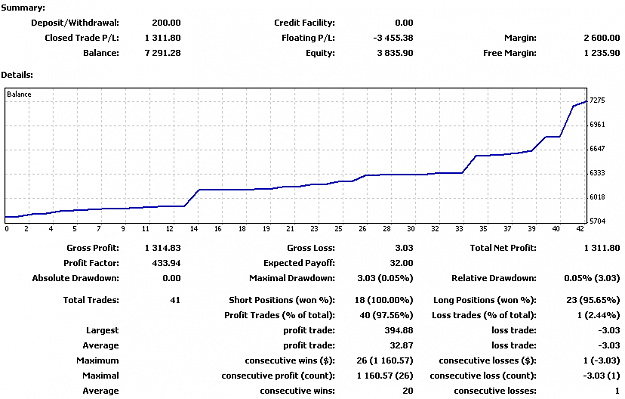Click the 6018 axis label on chart
Viewport: 625px width, 399px height.
[597, 197]
